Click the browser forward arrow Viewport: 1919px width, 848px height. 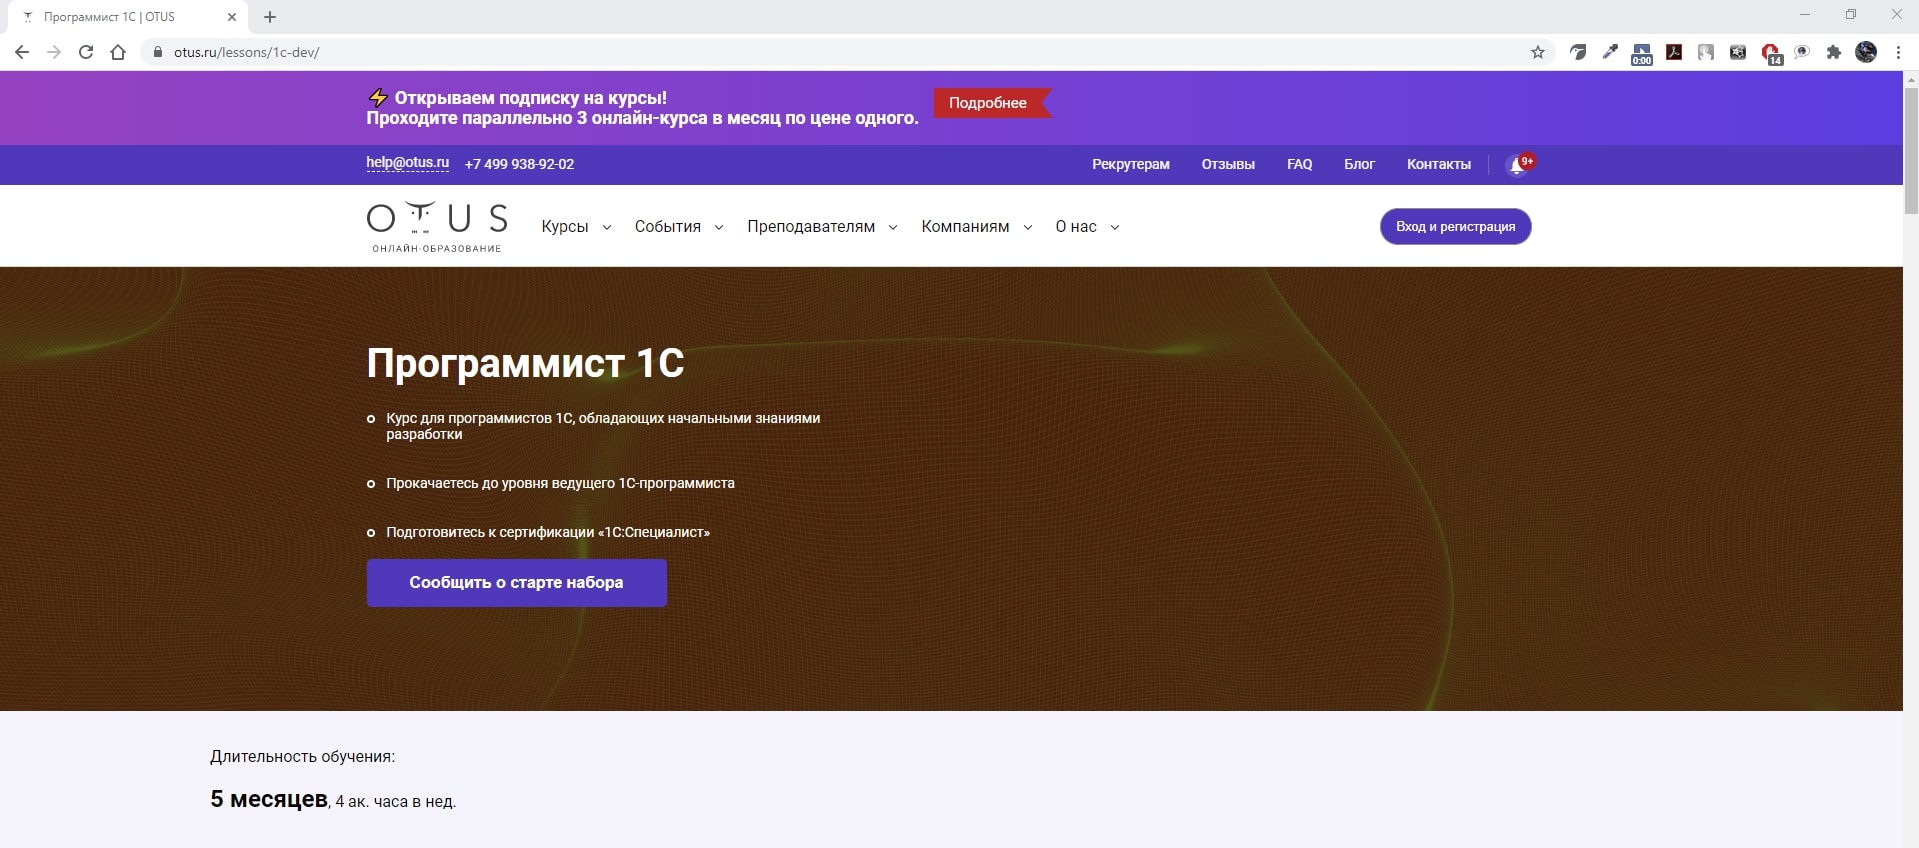click(x=54, y=52)
